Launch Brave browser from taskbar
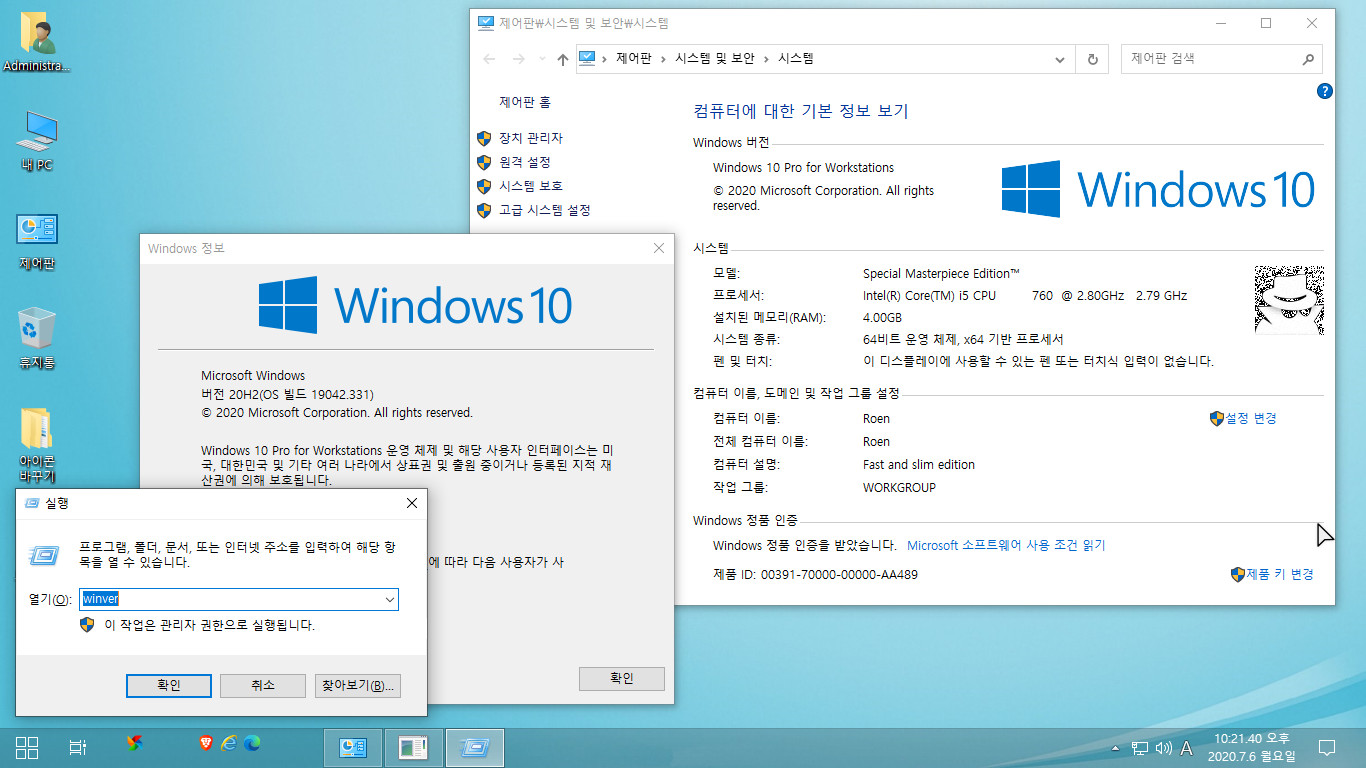 coord(206,742)
